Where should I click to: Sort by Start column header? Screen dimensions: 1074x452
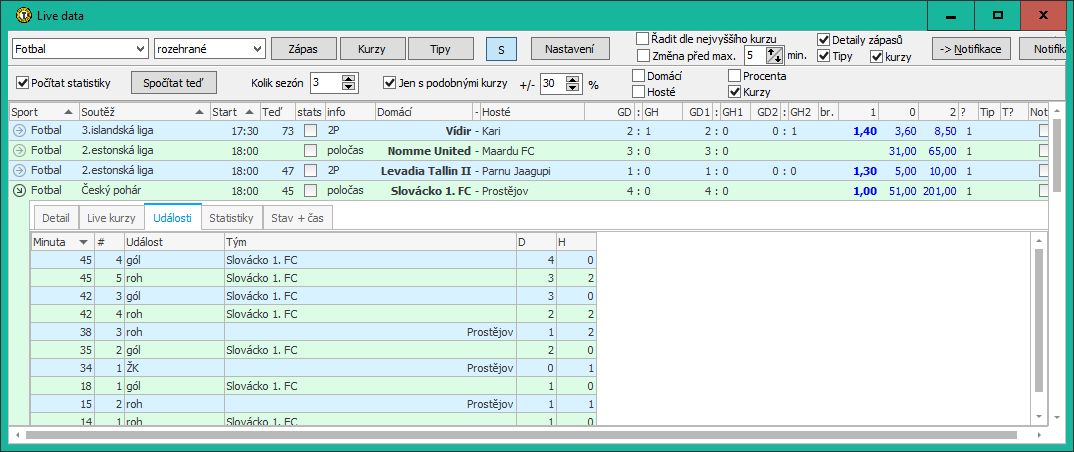[234, 112]
